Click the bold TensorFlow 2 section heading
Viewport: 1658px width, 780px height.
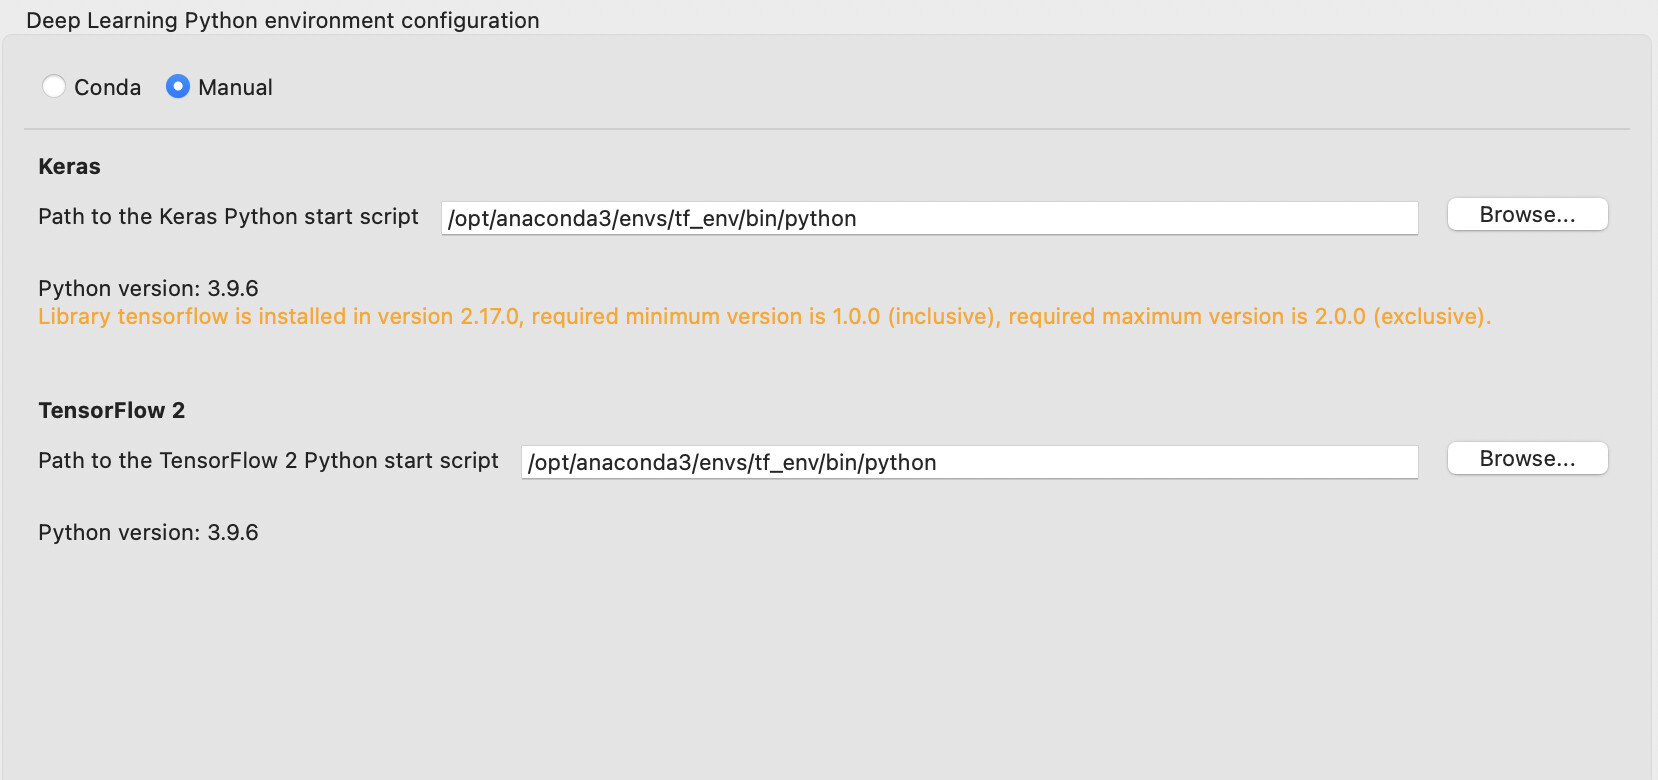pyautogui.click(x=111, y=411)
